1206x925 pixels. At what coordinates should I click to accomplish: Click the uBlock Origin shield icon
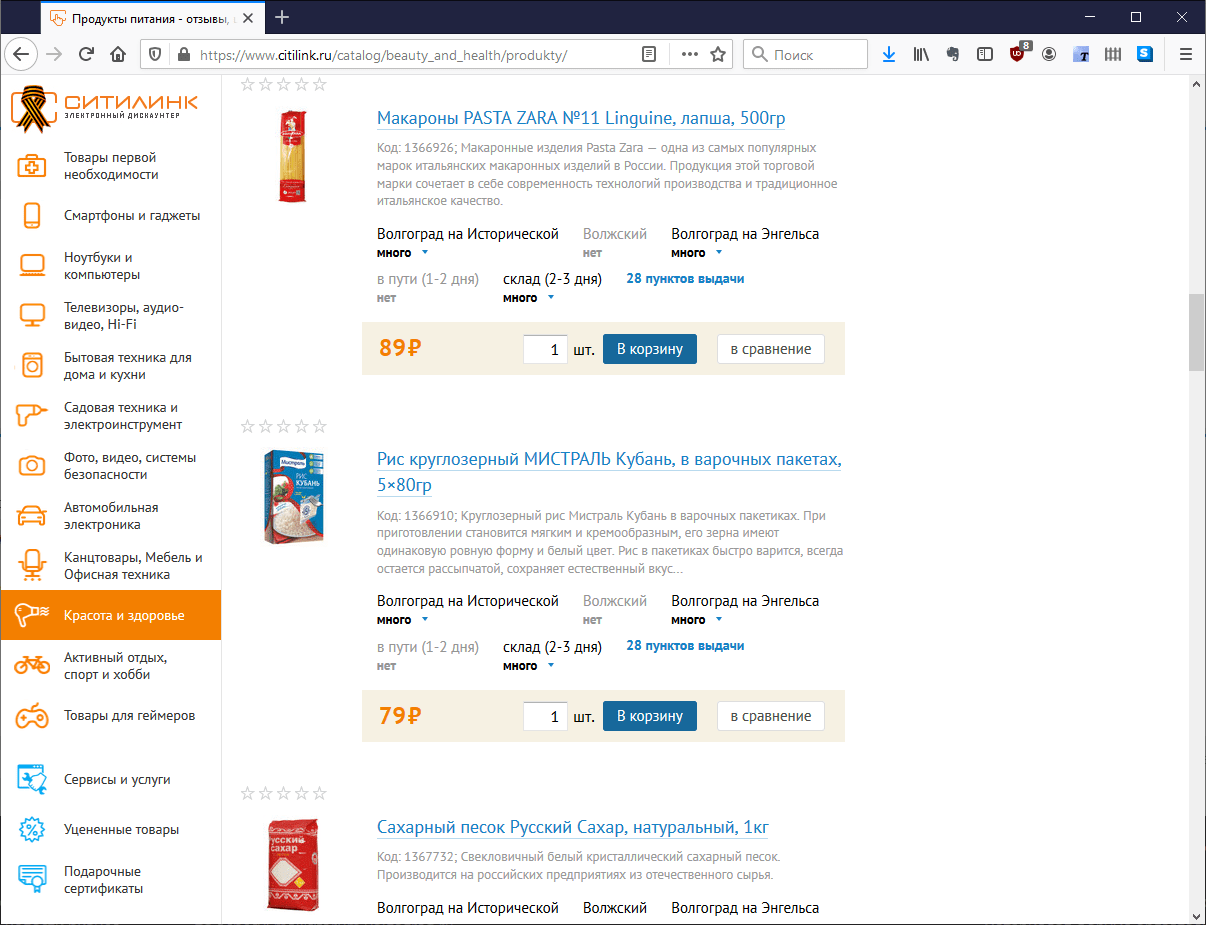coord(1017,54)
